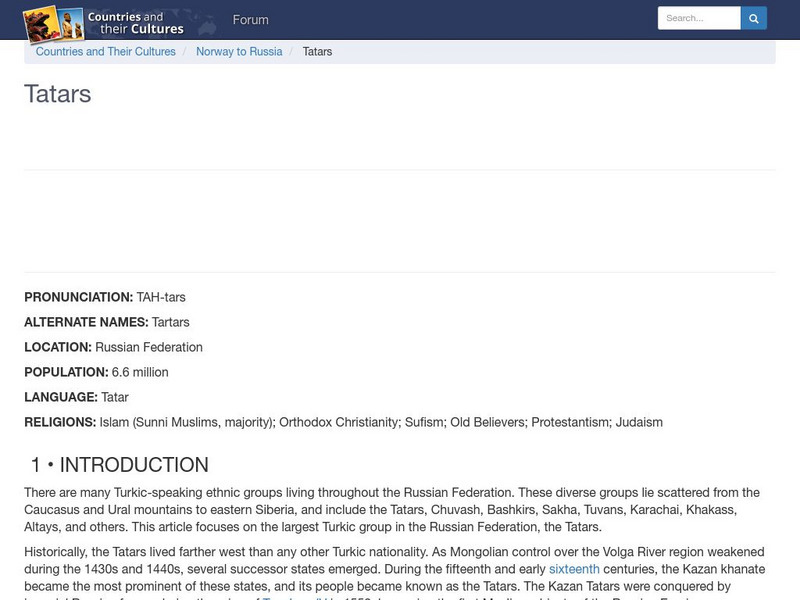Click the LANGUAGE label
800x600 pixels.
[x=60, y=397]
